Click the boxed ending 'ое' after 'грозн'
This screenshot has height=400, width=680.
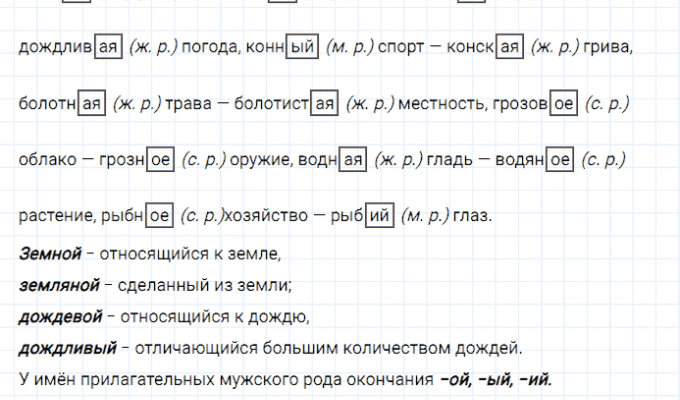coord(160,159)
